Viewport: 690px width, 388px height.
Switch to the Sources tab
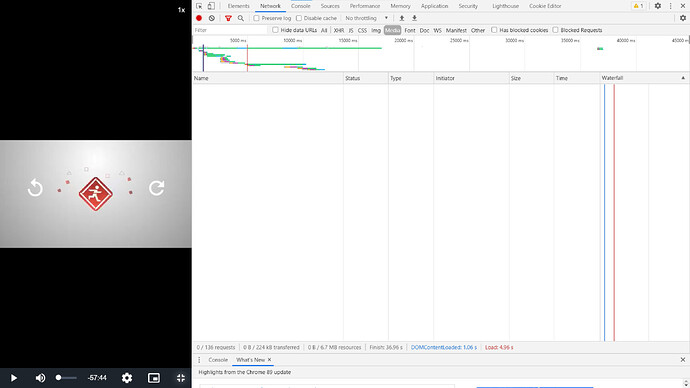(x=330, y=6)
